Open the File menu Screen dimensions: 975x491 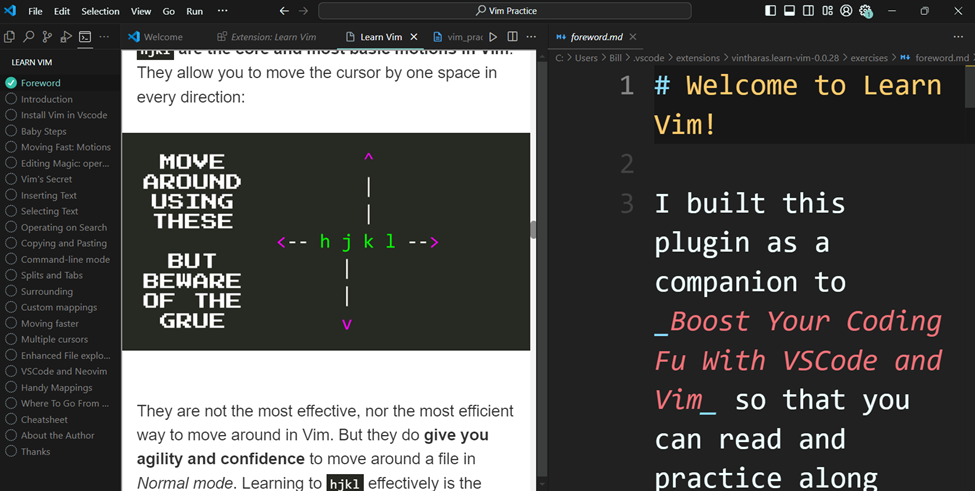pyautogui.click(x=35, y=11)
